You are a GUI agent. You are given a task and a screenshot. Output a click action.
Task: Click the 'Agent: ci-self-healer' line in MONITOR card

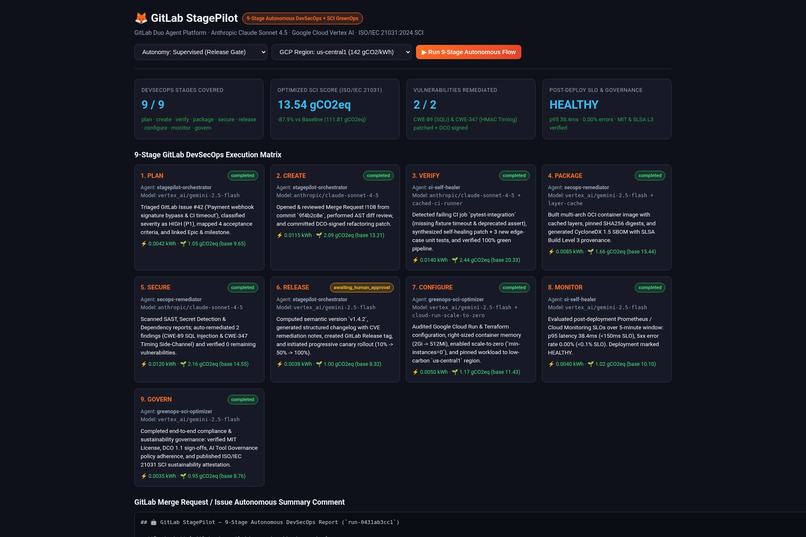pos(572,299)
